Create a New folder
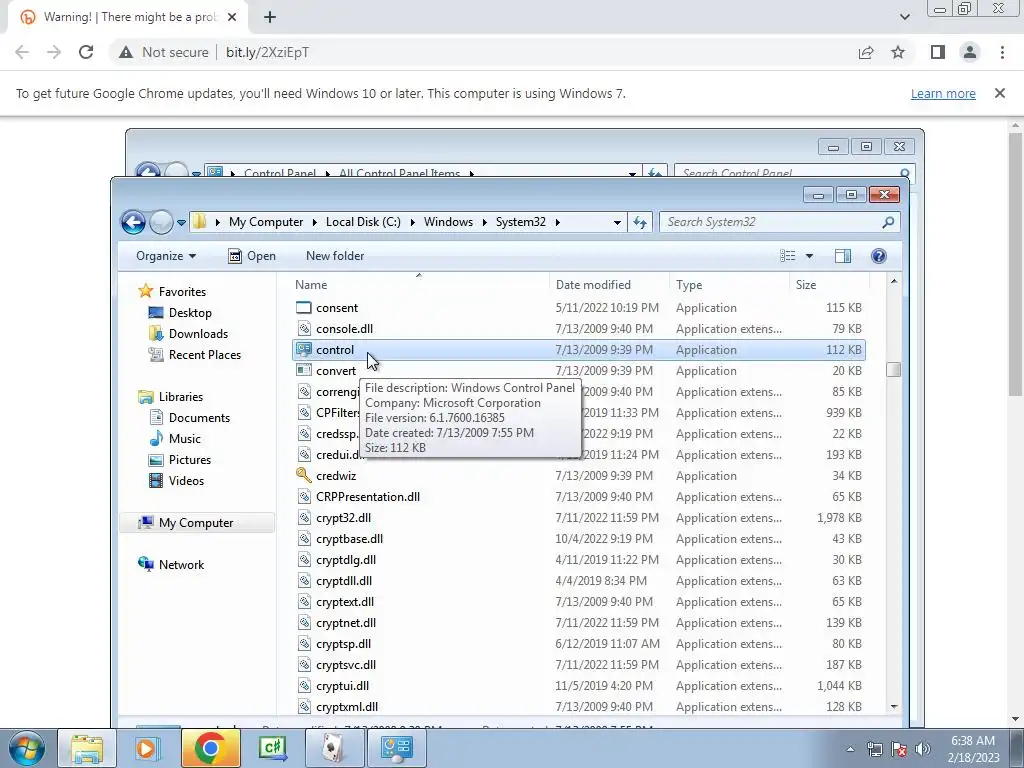The height and width of the screenshot is (768, 1024). coord(335,256)
